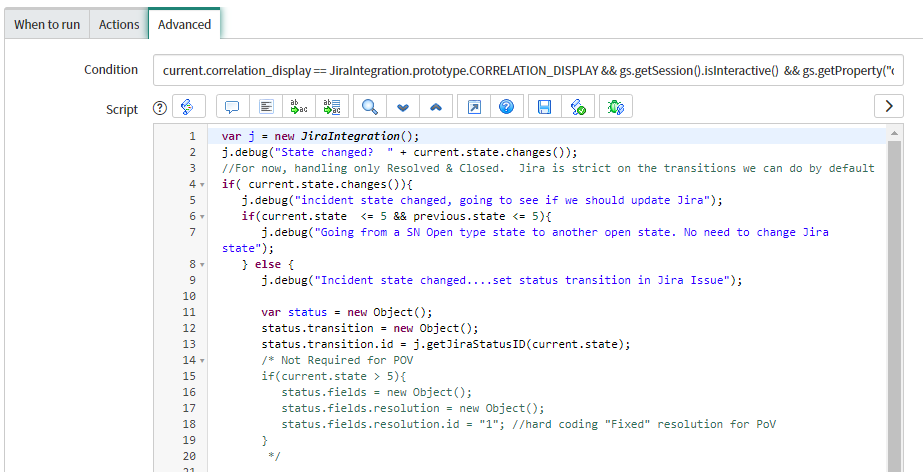Save the script with the floppy disk icon
Image resolution: width=923 pixels, height=472 pixels.
click(x=544, y=107)
